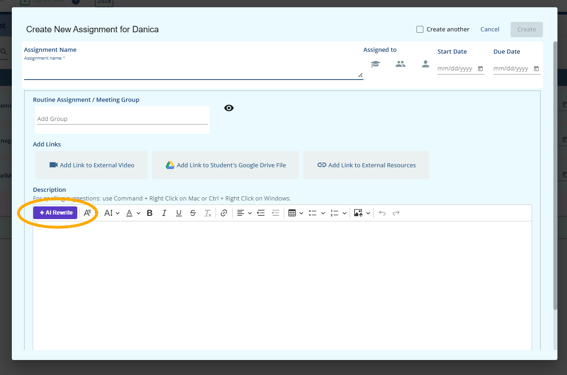This screenshot has height=375, width=567.
Task: Check the Create another checkbox
Action: point(419,29)
